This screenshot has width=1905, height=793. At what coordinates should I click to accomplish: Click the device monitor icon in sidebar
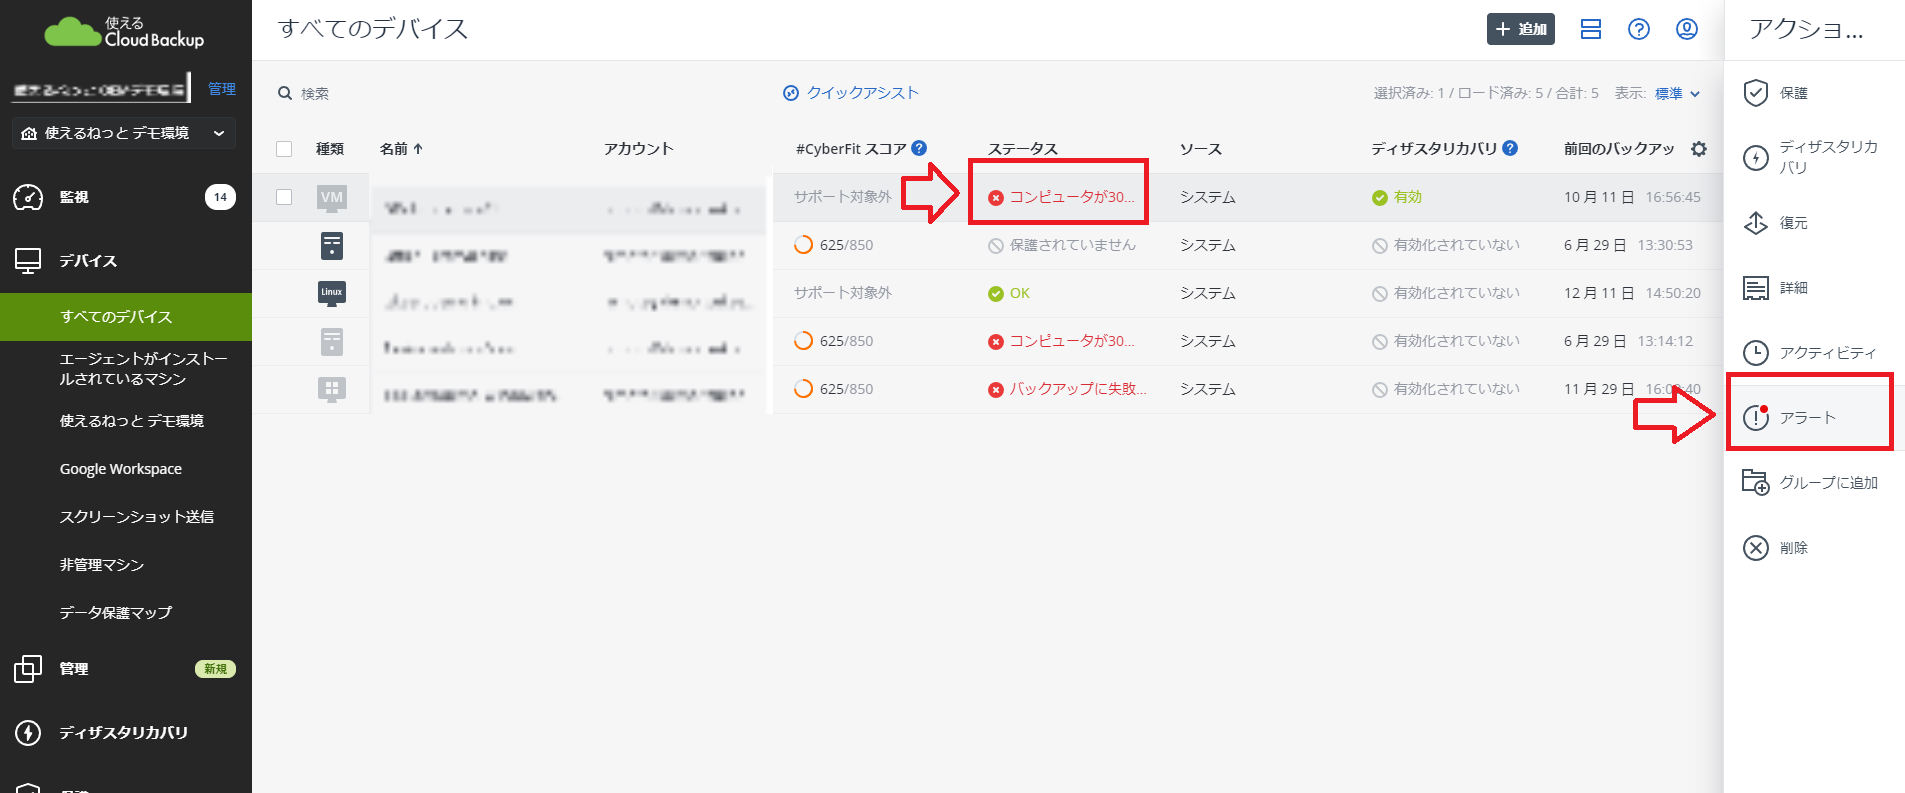28,261
